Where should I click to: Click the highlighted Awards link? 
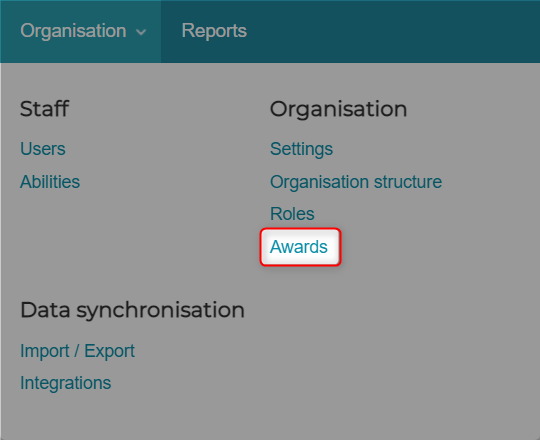[299, 247]
